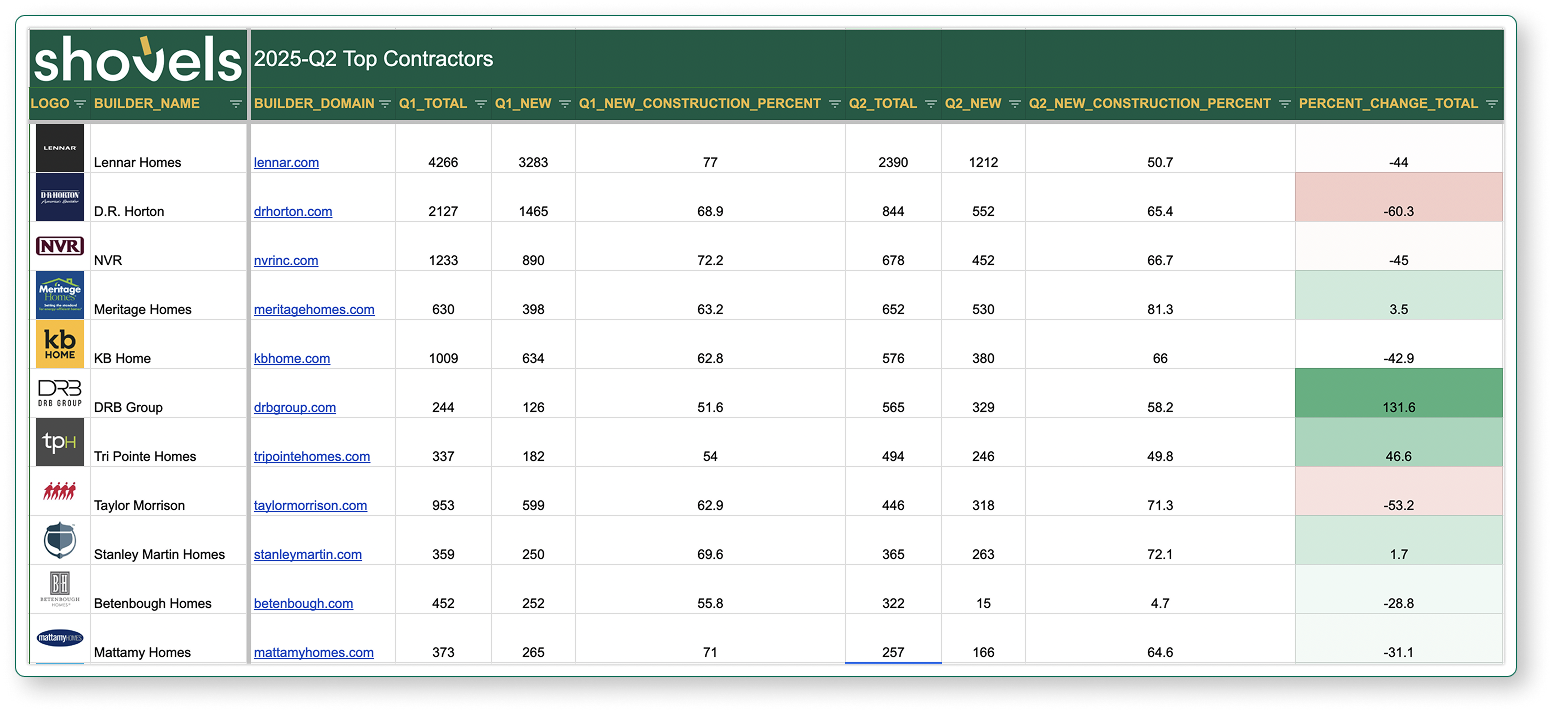Screen dimensions: 1552x712
Task: Select the DRB Group name cell
Action: [169, 393]
